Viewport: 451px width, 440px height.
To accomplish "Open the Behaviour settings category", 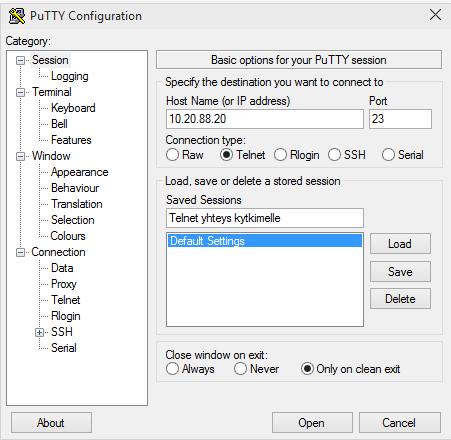I will (75, 188).
